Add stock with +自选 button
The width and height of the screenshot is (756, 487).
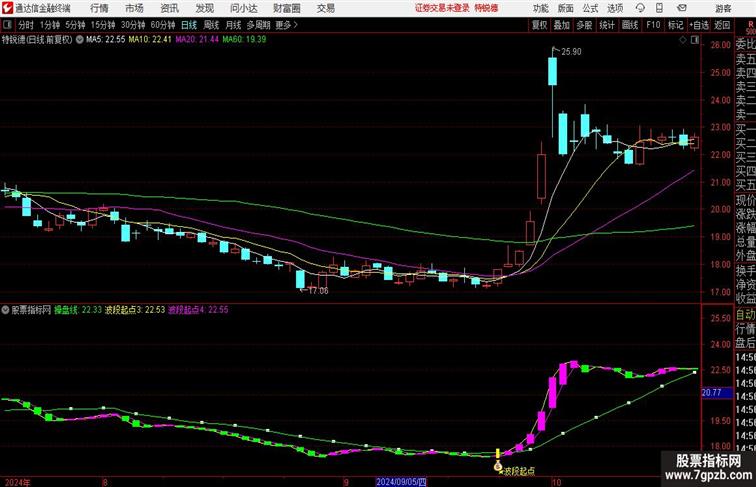pos(699,25)
